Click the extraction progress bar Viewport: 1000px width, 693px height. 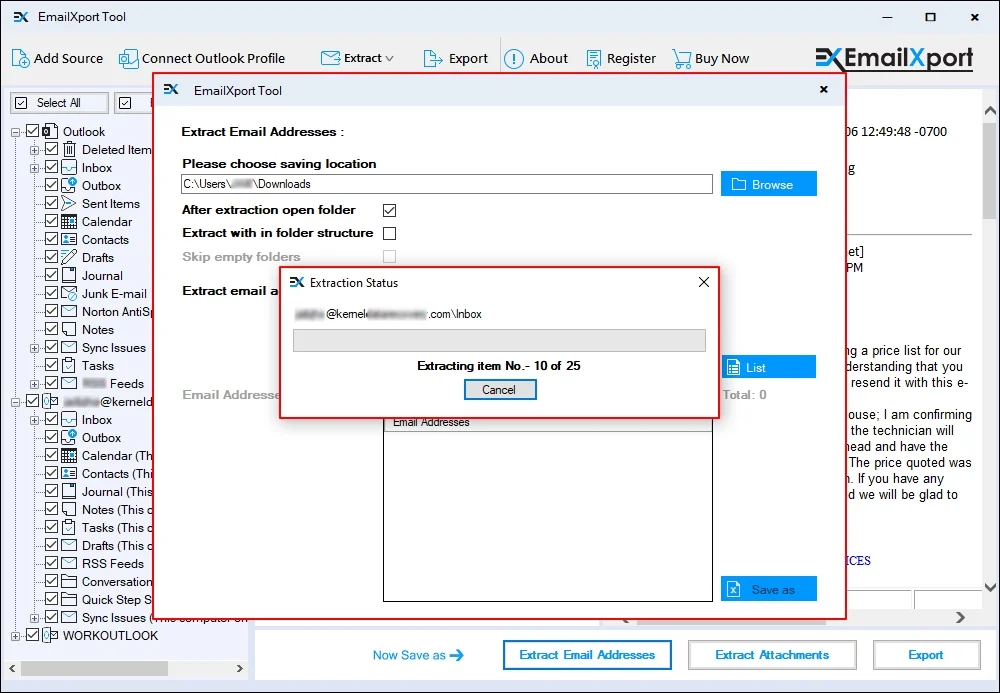499,341
